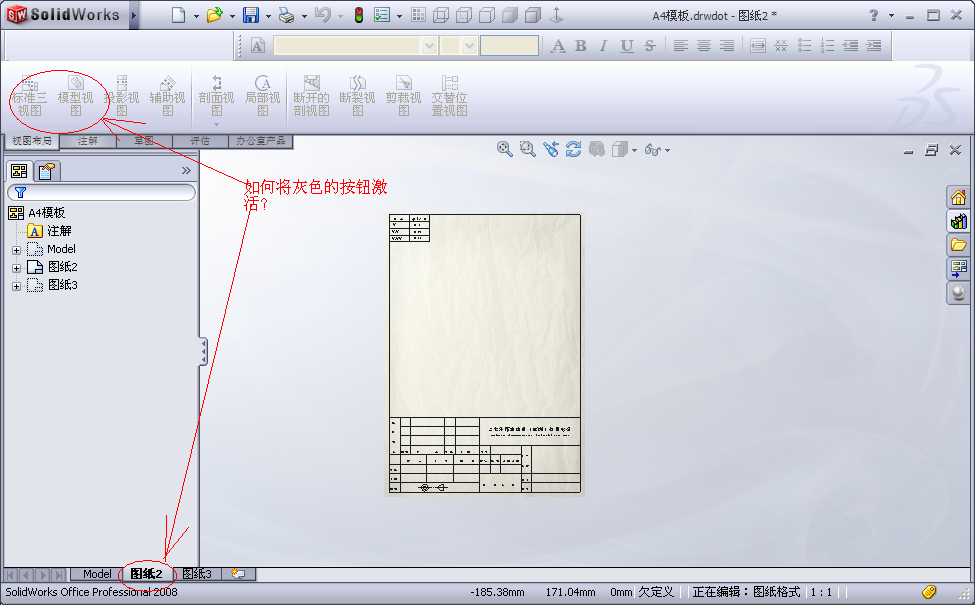Viewport: 975px width, 605px height.
Task: Switch to PropertyManager tab icon
Action: pos(46,170)
